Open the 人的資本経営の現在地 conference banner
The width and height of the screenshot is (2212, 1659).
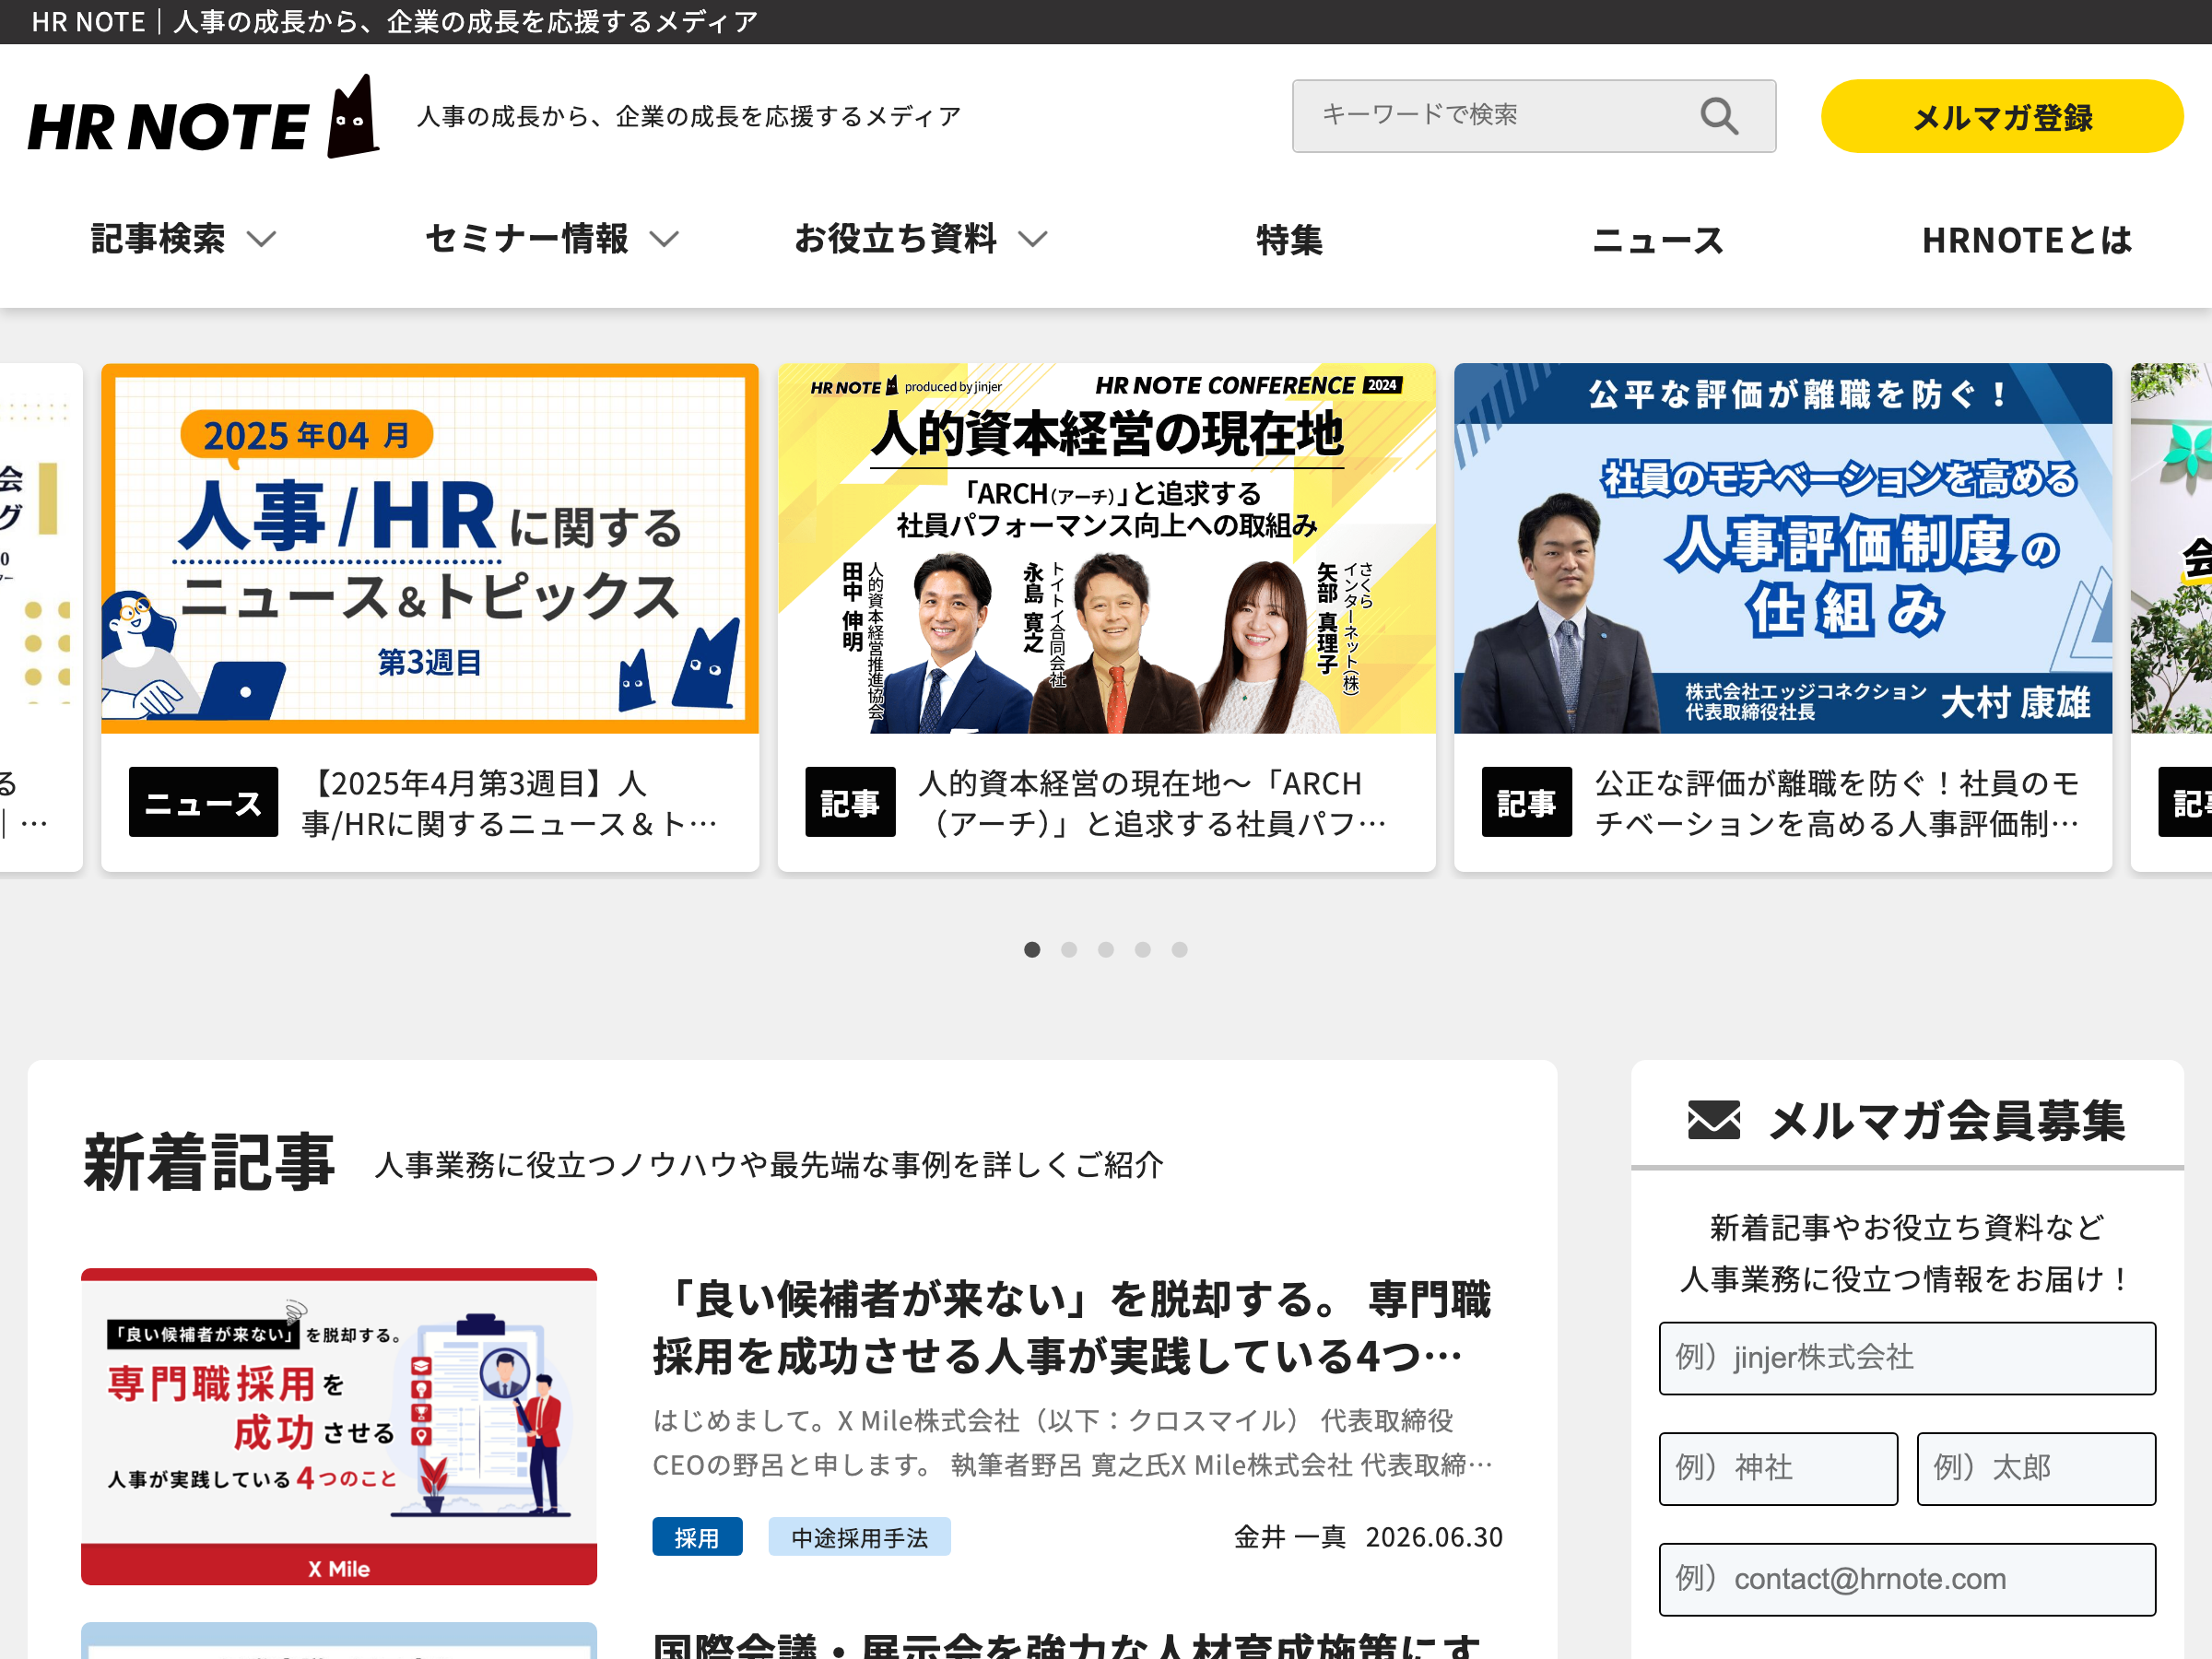click(x=1106, y=548)
